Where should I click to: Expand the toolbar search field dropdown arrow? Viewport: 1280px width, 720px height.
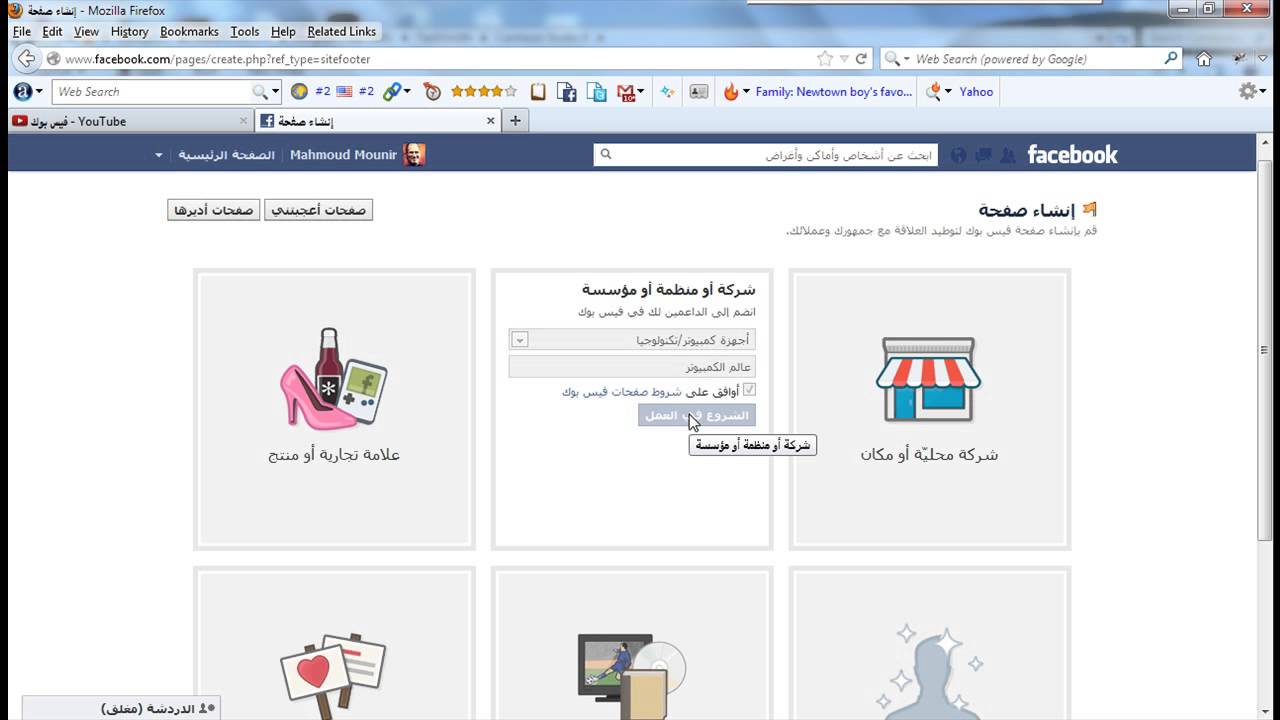(276, 91)
